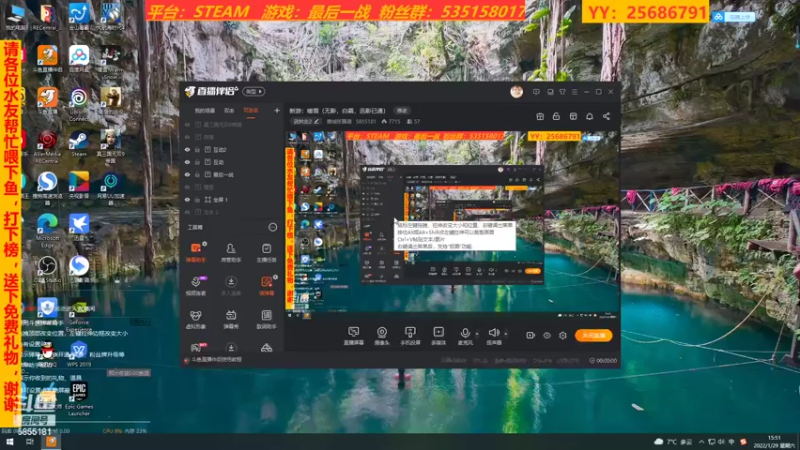Image resolution: width=800 pixels, height=450 pixels.
Task: Click the Microsoft Edge desktop icon
Action: (x=47, y=231)
